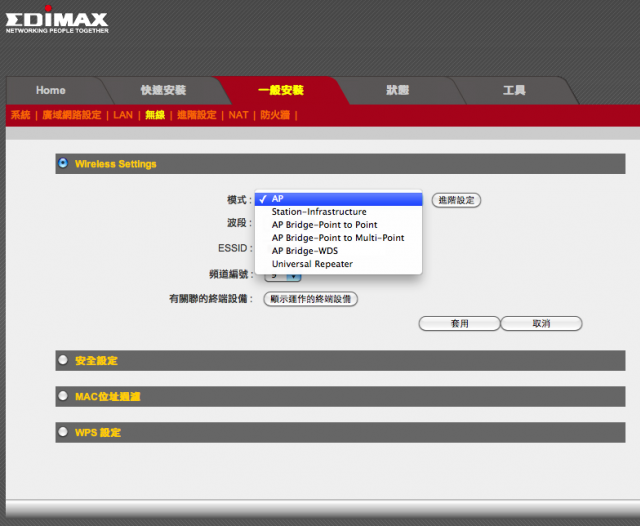The height and width of the screenshot is (526, 640).
Task: Open the 廣域網路設定 submenu link
Action: pyautogui.click(x=72, y=115)
